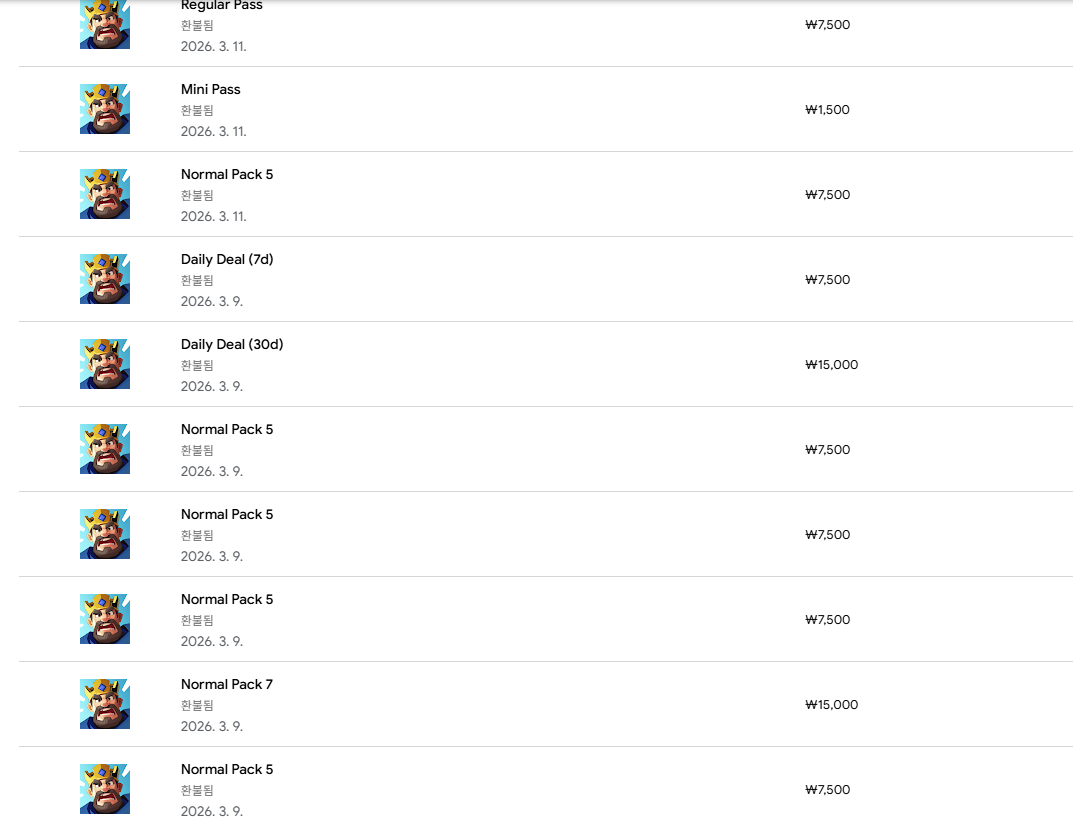Click icon of Normal Pack 5 dated 3. 11.

pos(105,194)
